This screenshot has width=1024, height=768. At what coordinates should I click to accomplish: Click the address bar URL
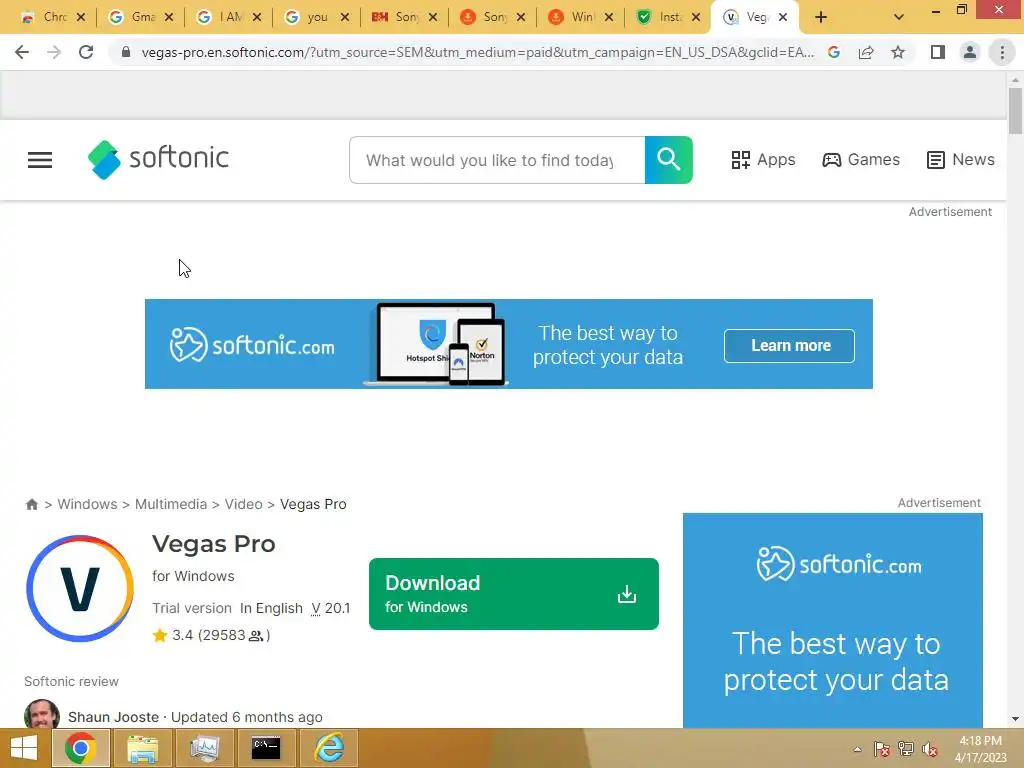[477, 52]
